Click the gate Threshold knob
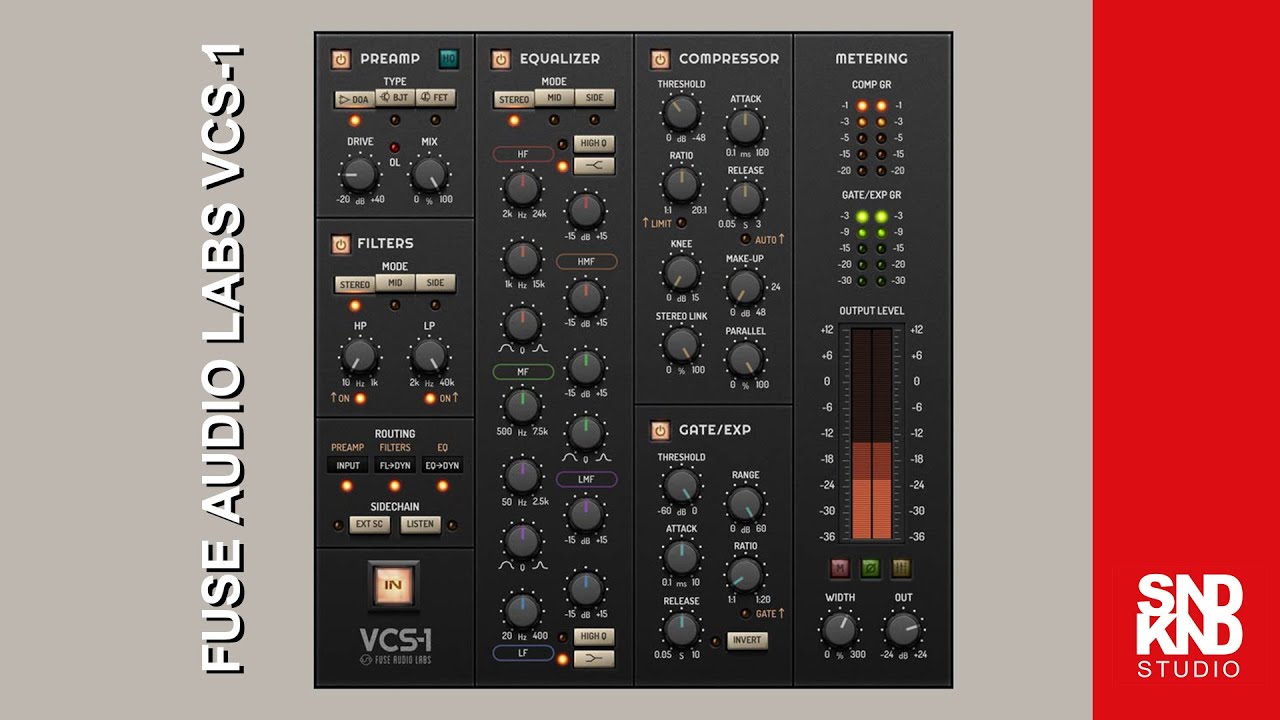The width and height of the screenshot is (1280, 720). click(681, 486)
